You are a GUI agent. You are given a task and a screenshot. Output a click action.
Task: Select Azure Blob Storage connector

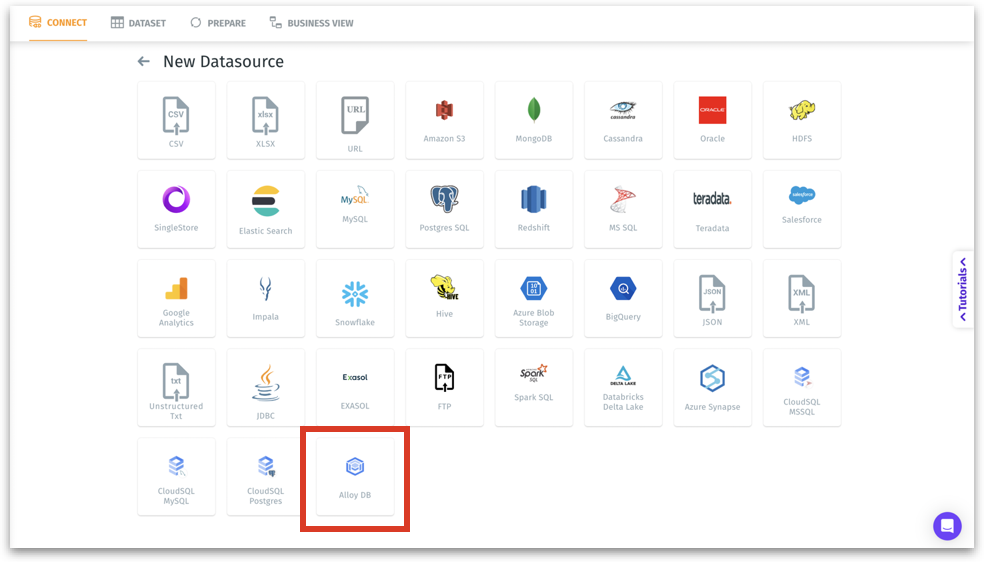pyautogui.click(x=534, y=299)
